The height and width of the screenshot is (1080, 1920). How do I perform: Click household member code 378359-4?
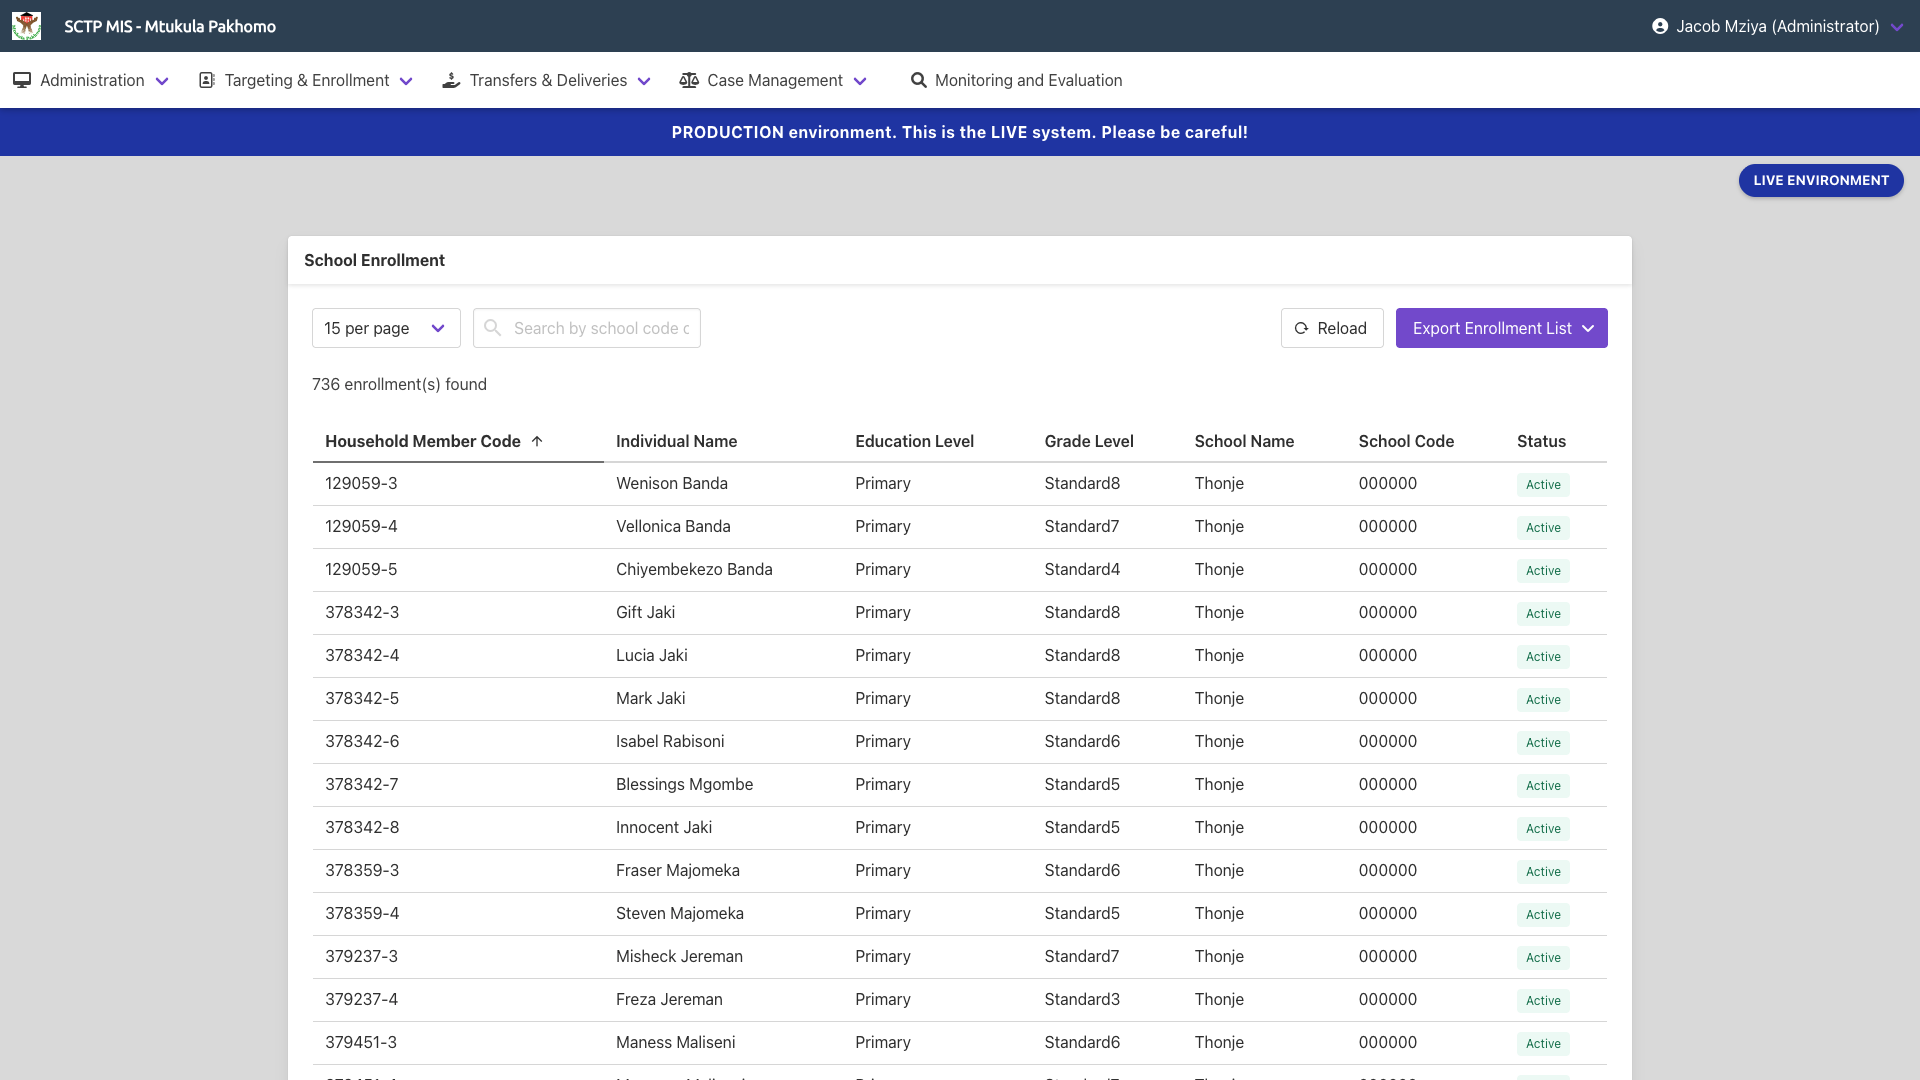pos(362,913)
